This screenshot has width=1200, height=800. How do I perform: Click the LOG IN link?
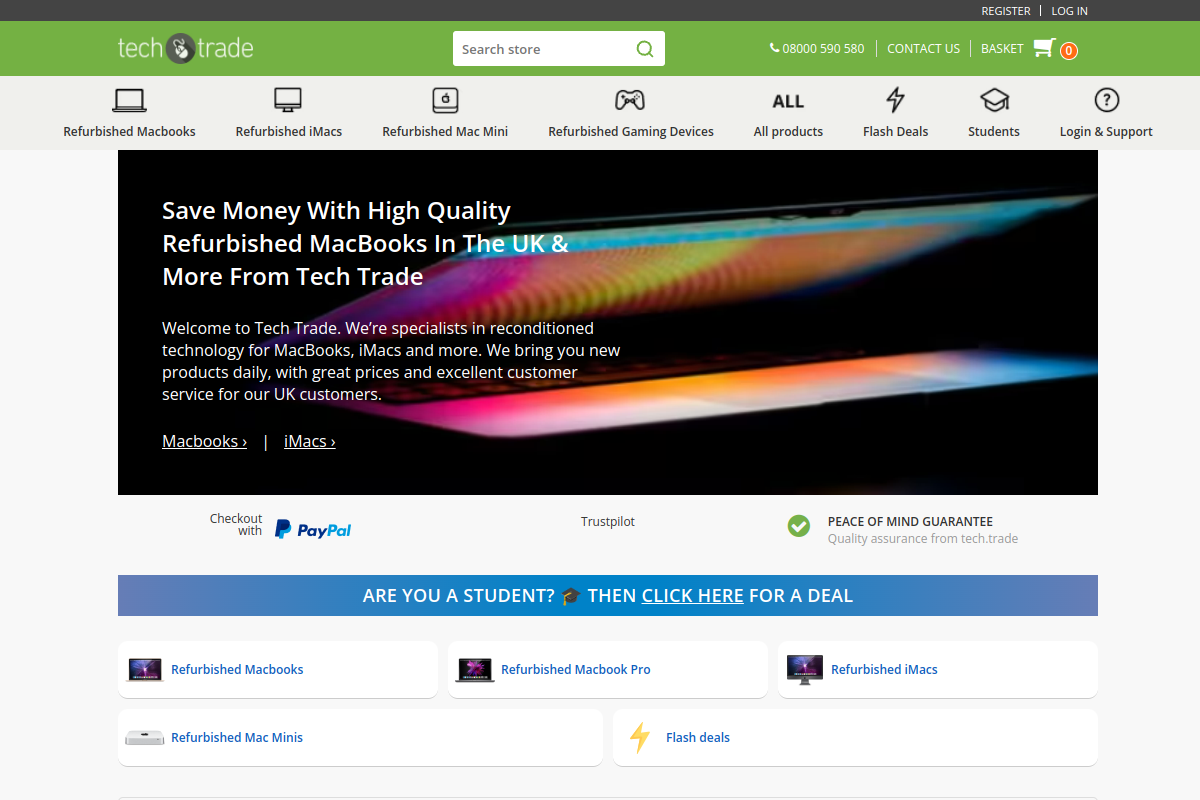click(1070, 11)
